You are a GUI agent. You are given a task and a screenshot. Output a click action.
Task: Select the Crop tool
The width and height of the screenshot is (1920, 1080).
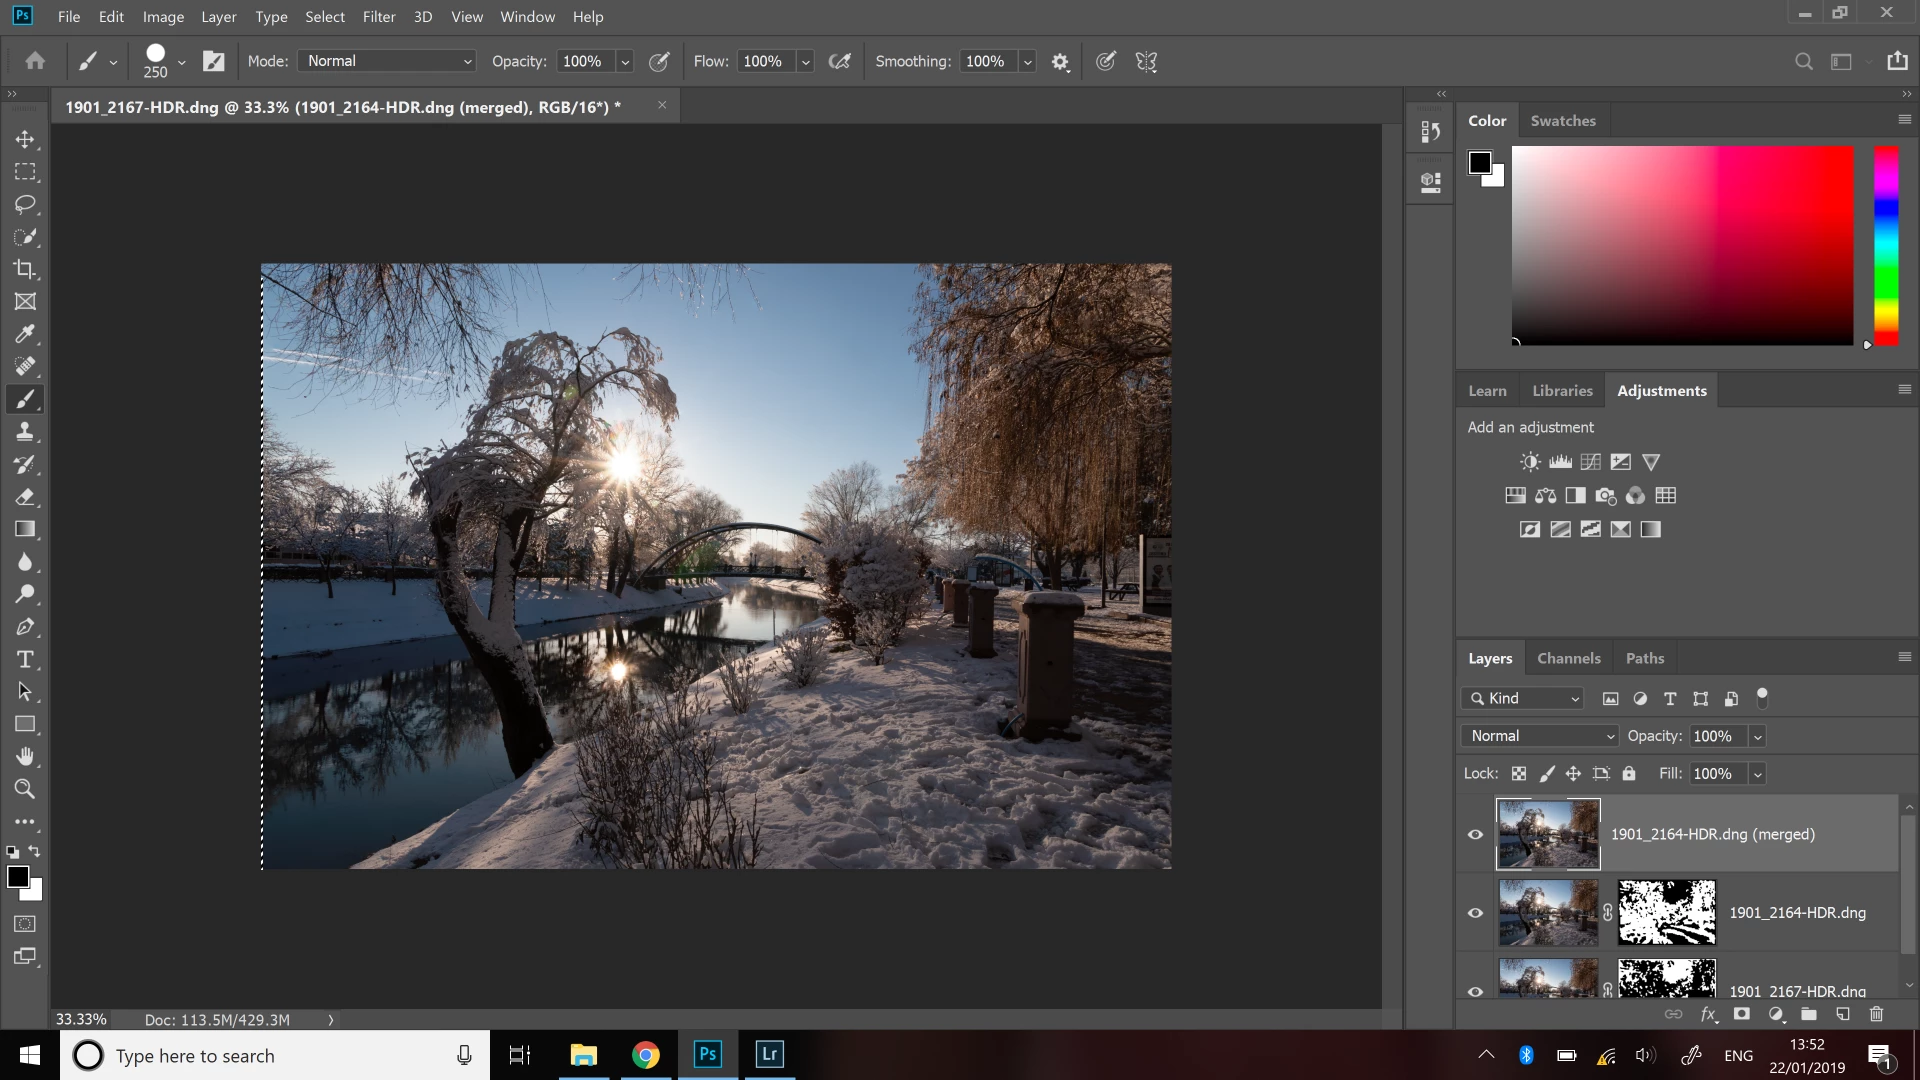(x=25, y=269)
